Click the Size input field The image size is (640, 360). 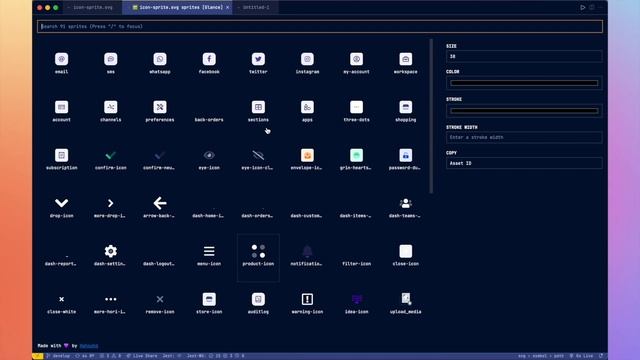(524, 56)
